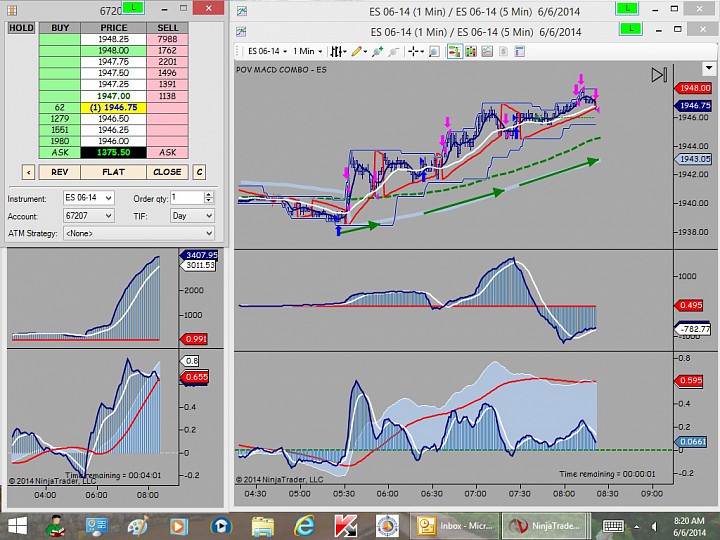This screenshot has width=720, height=540.
Task: Open Windows Start button
Action: point(17,526)
